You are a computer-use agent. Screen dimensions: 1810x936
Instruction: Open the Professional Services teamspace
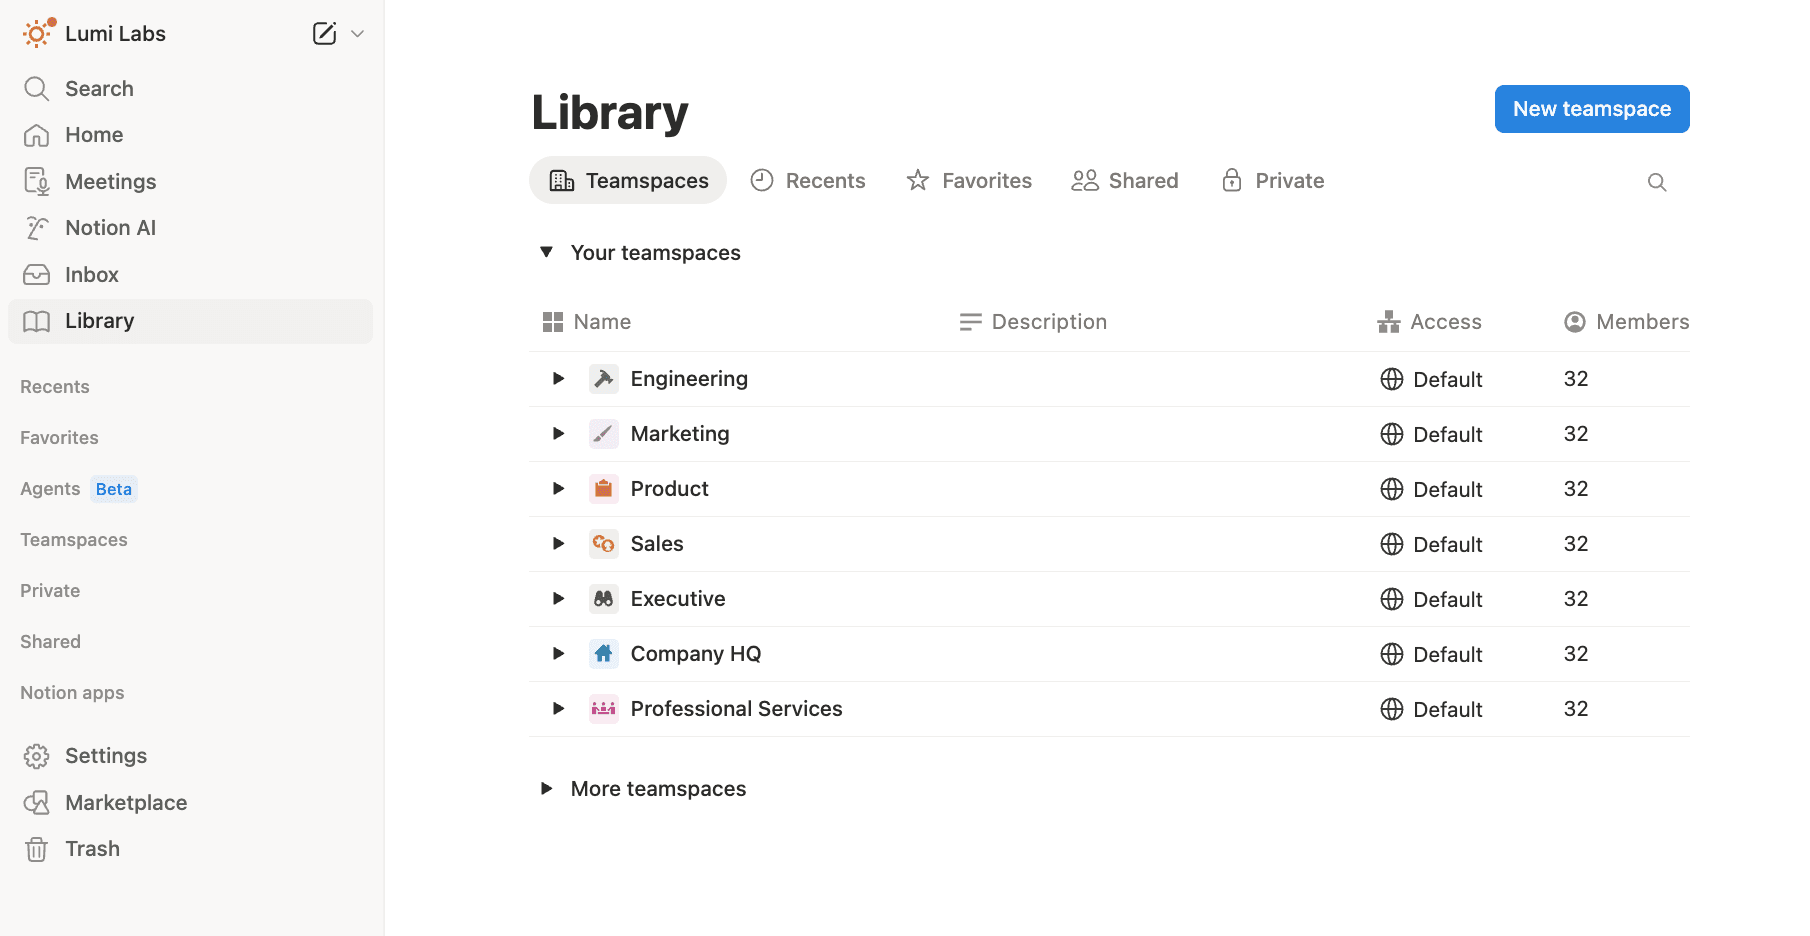736,708
